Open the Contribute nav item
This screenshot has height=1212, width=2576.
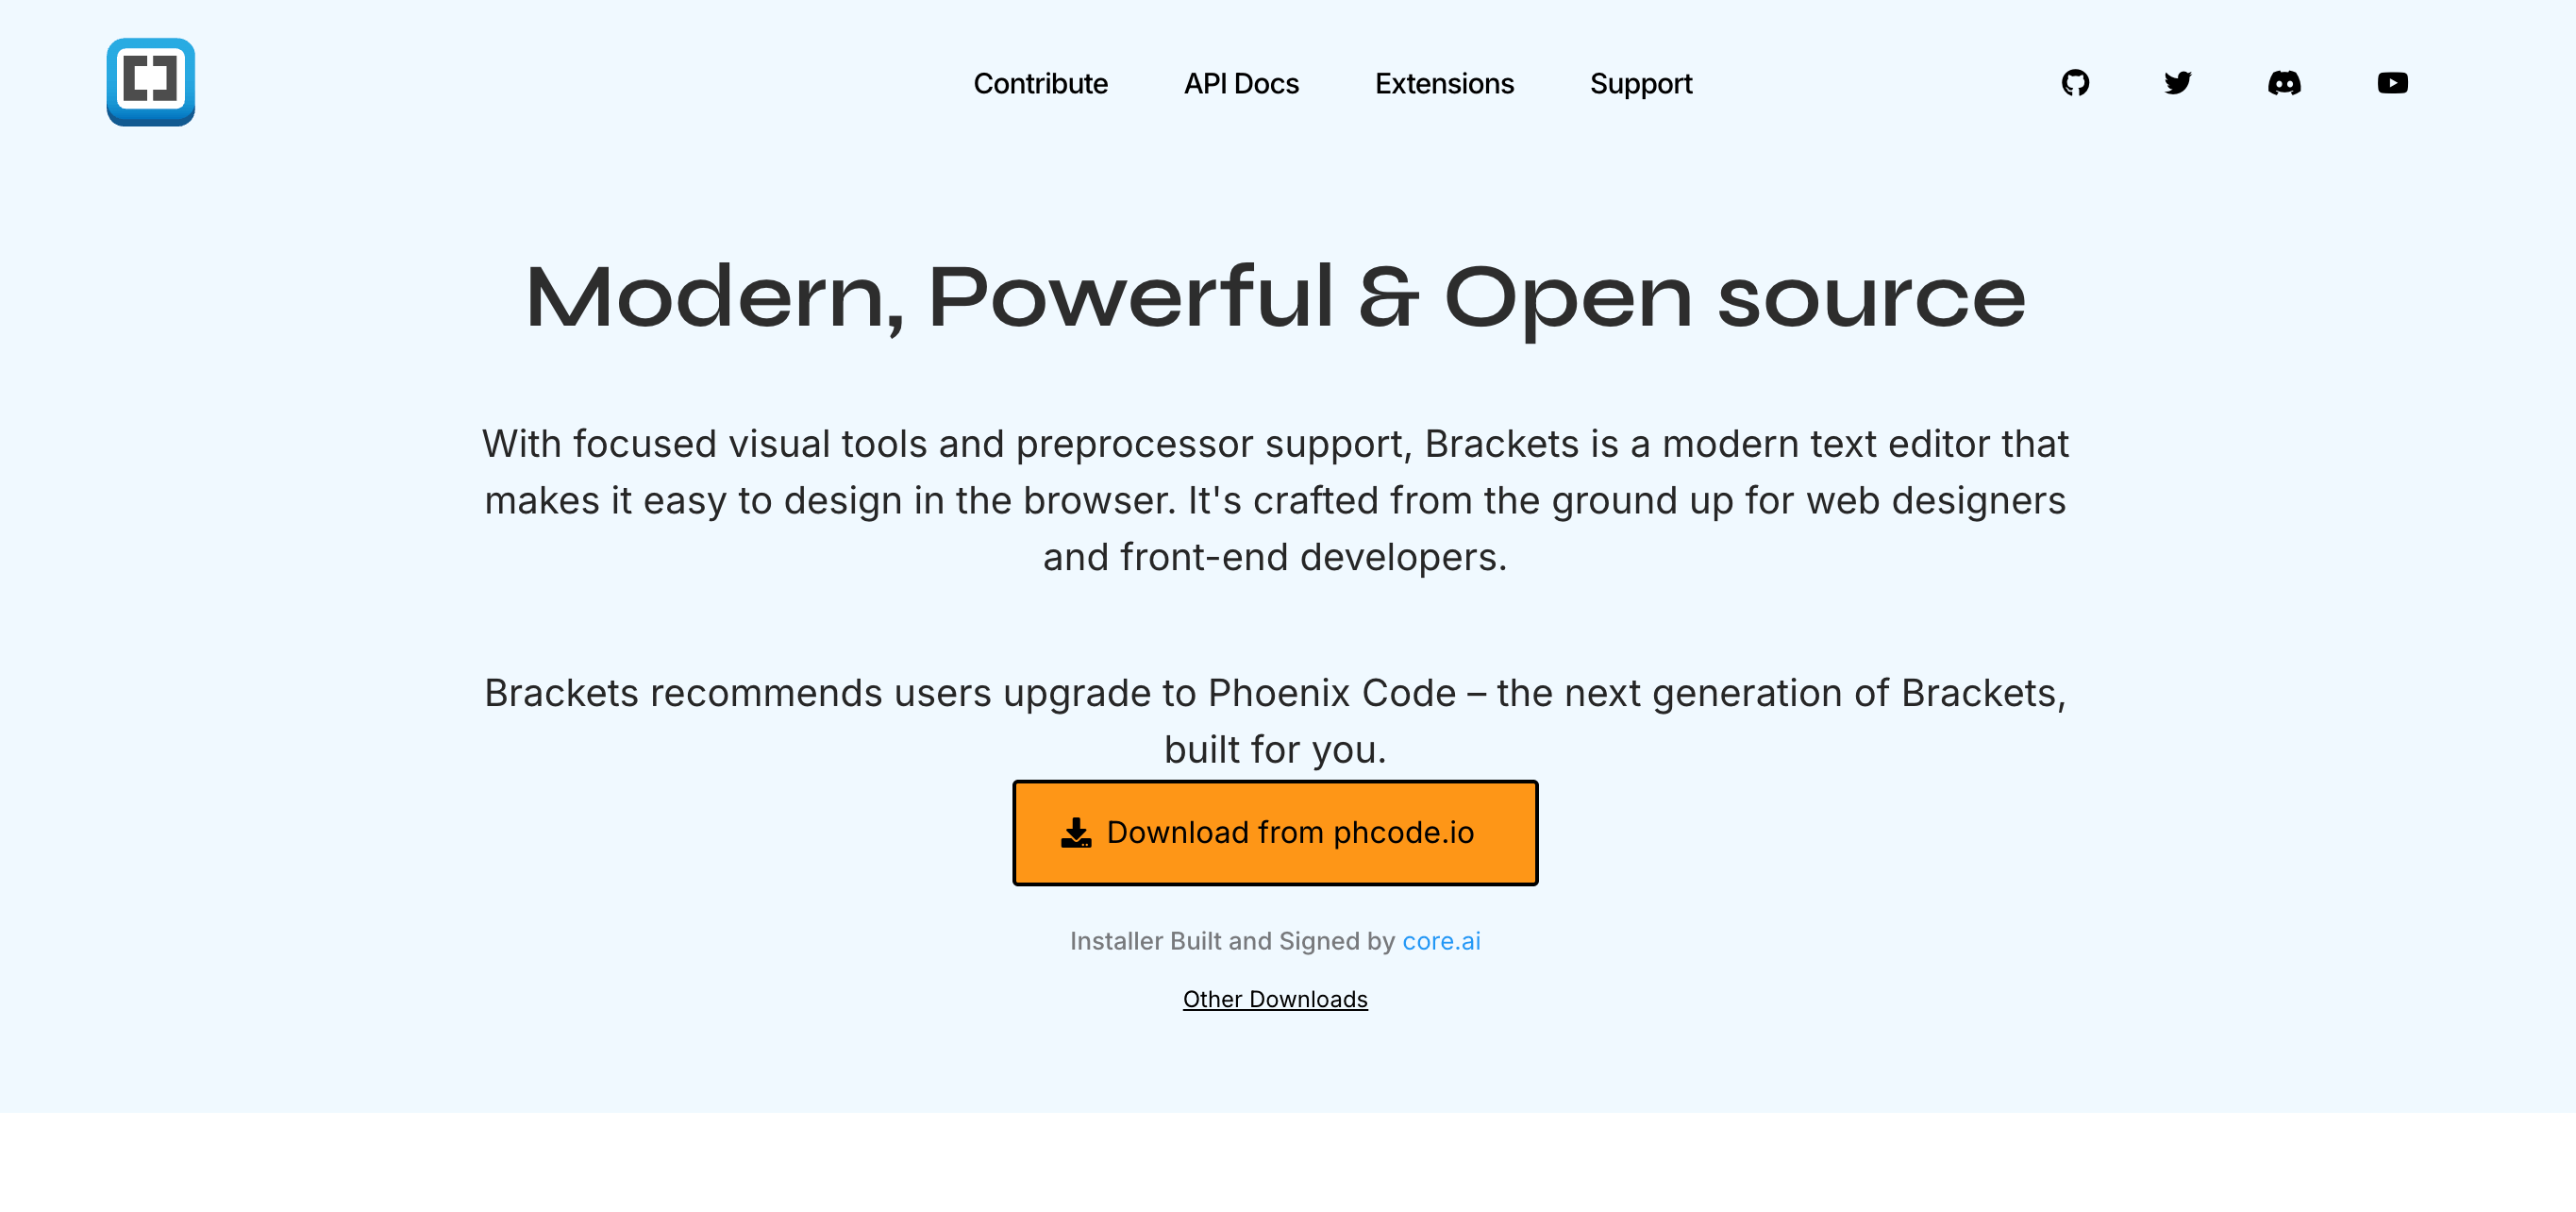[x=1040, y=84]
